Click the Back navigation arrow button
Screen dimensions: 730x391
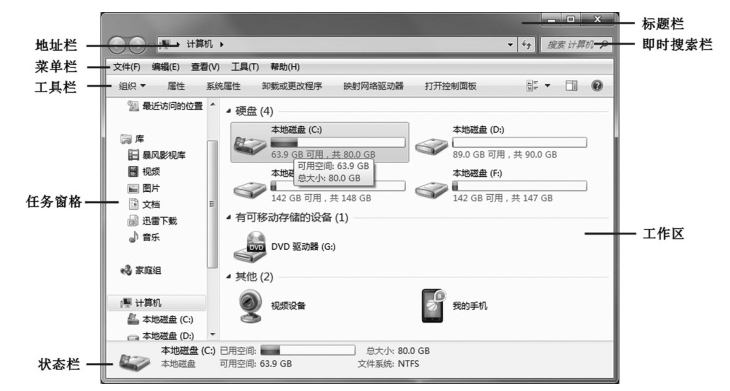pyautogui.click(x=117, y=45)
